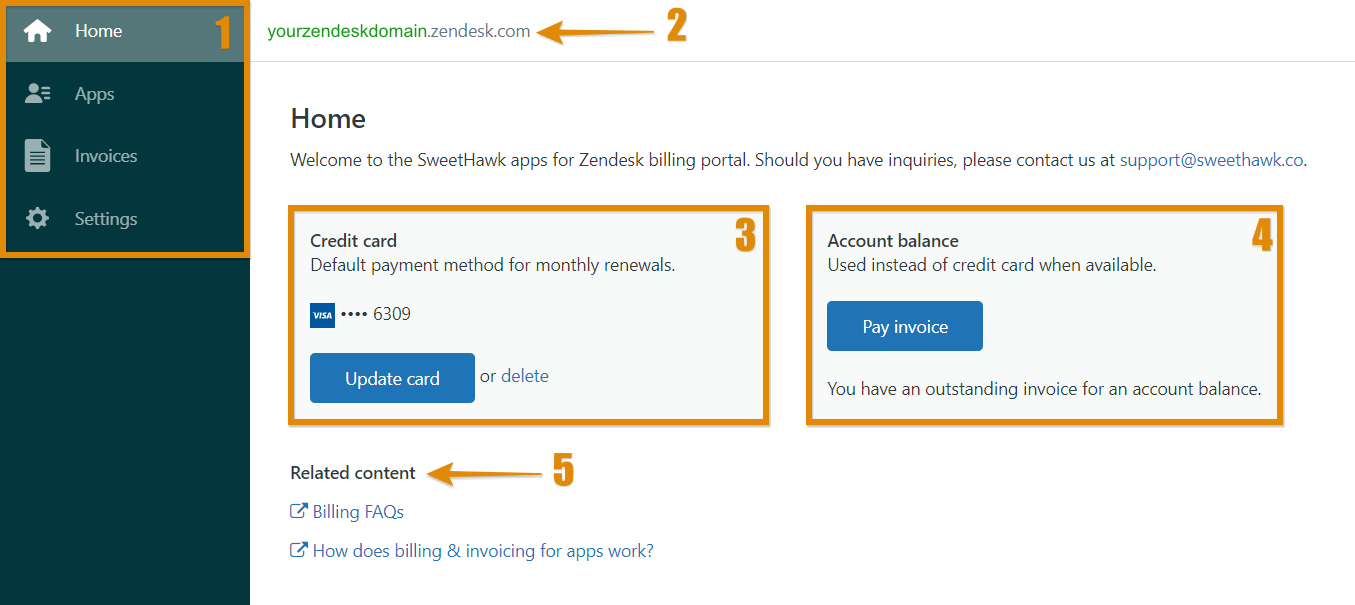Click the Update card button
This screenshot has height=605, width=1355.
point(392,378)
